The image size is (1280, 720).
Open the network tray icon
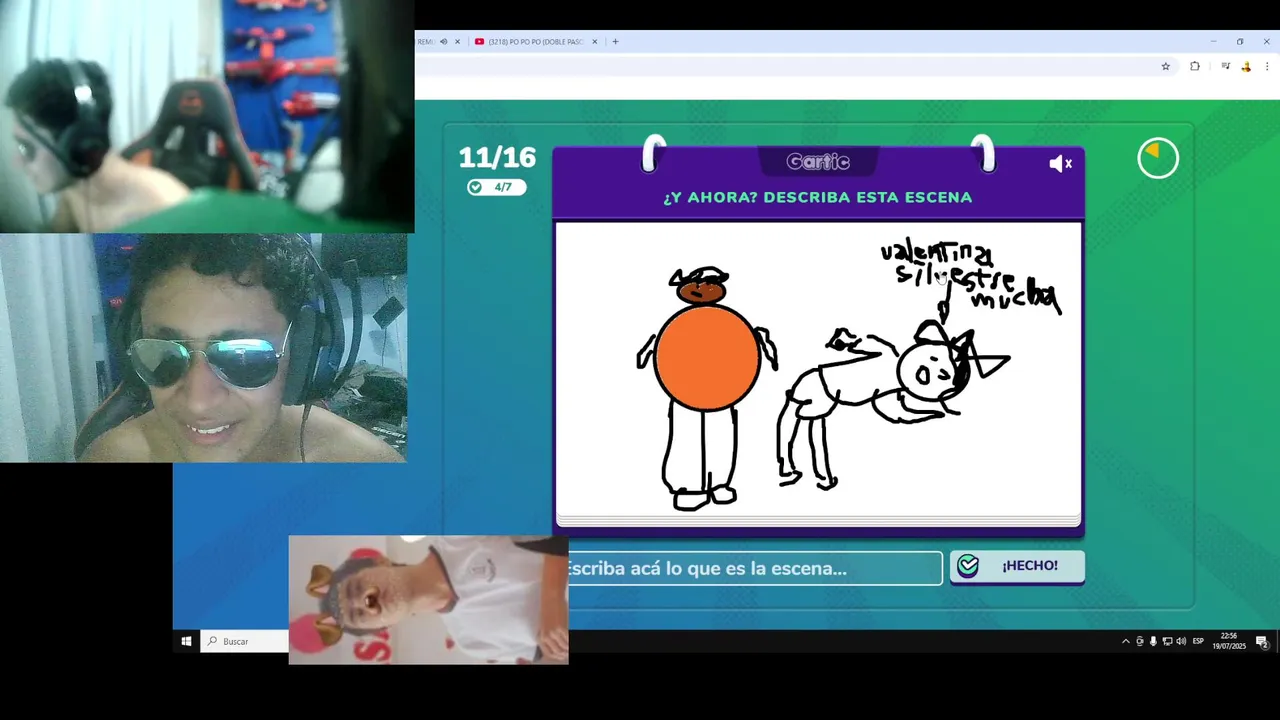[x=1167, y=641]
